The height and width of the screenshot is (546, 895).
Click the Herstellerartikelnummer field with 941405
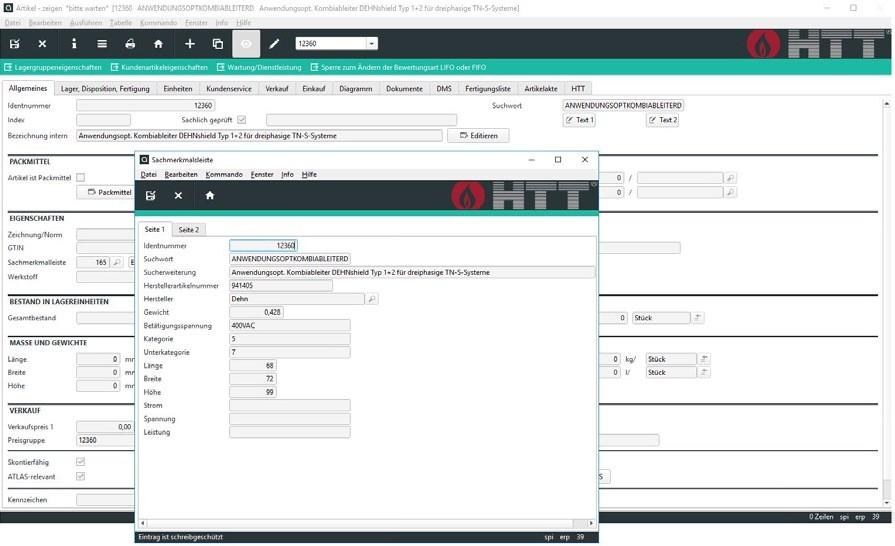[280, 285]
